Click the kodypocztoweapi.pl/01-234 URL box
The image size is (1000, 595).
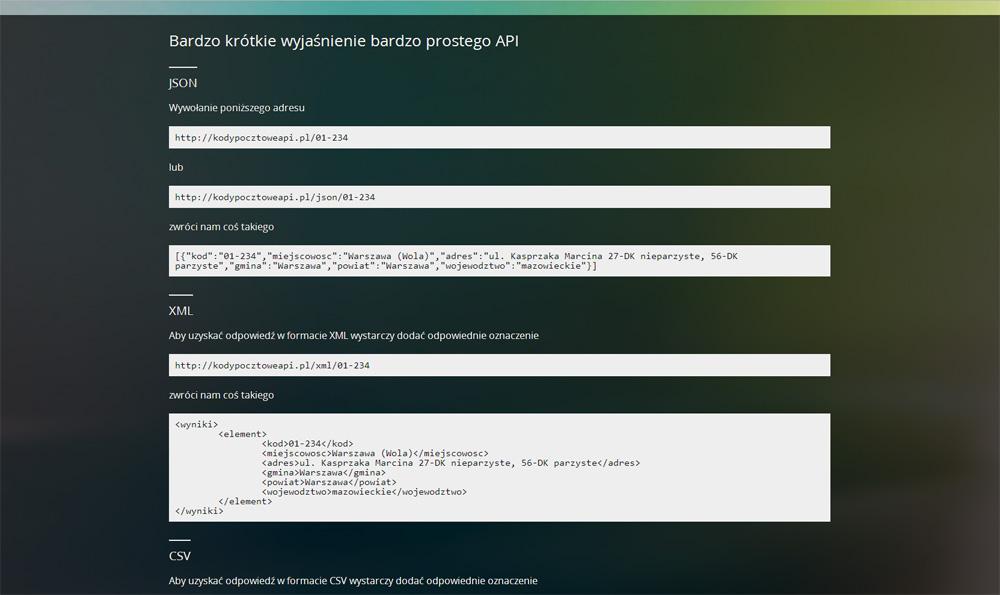(x=499, y=137)
